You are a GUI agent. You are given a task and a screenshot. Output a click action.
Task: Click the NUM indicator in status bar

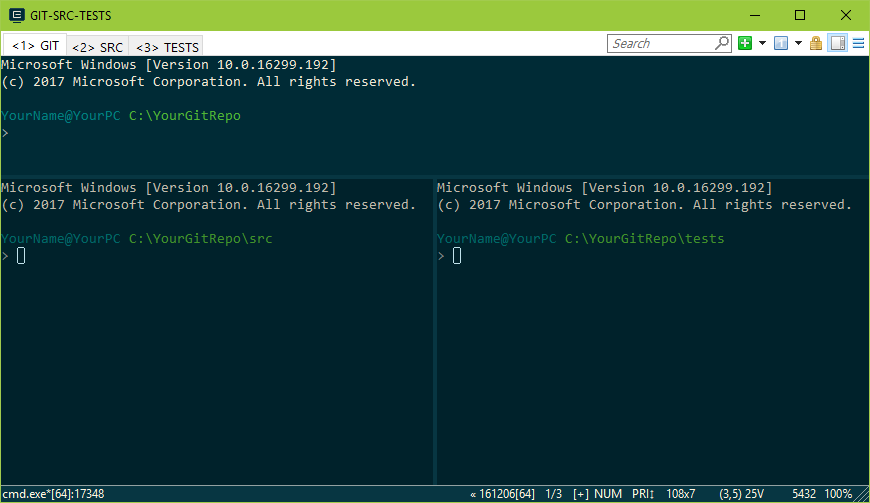click(608, 494)
